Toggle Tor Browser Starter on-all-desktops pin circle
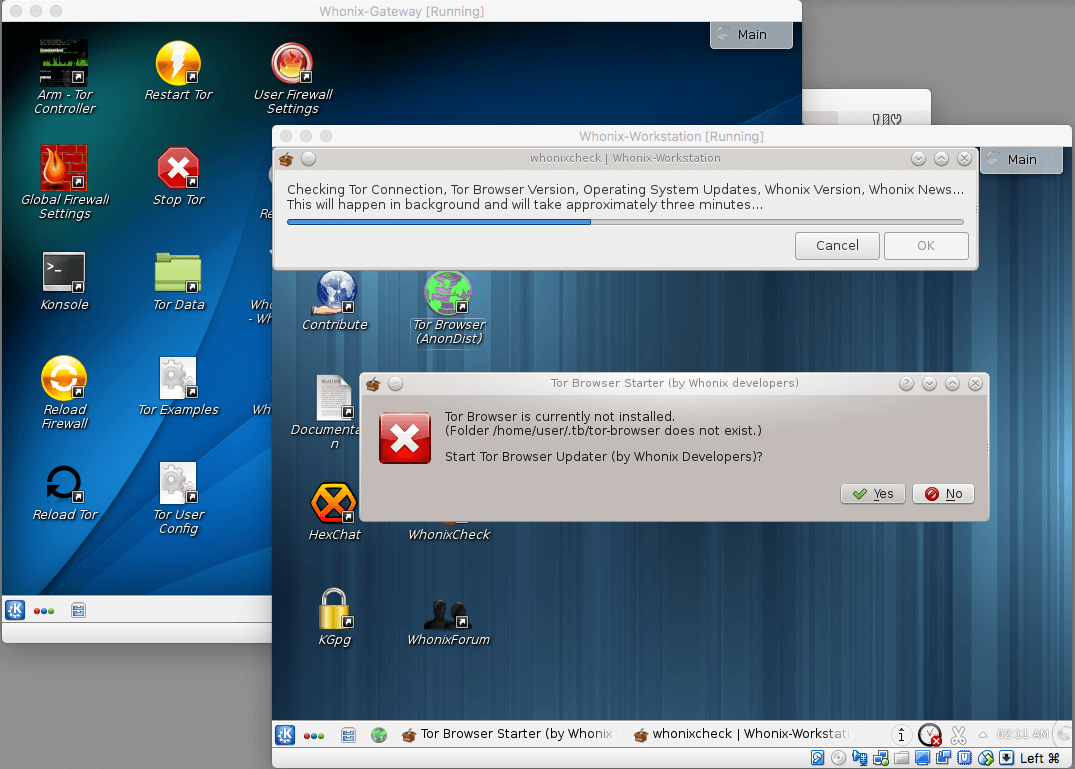The height and width of the screenshot is (769, 1075). tap(396, 384)
